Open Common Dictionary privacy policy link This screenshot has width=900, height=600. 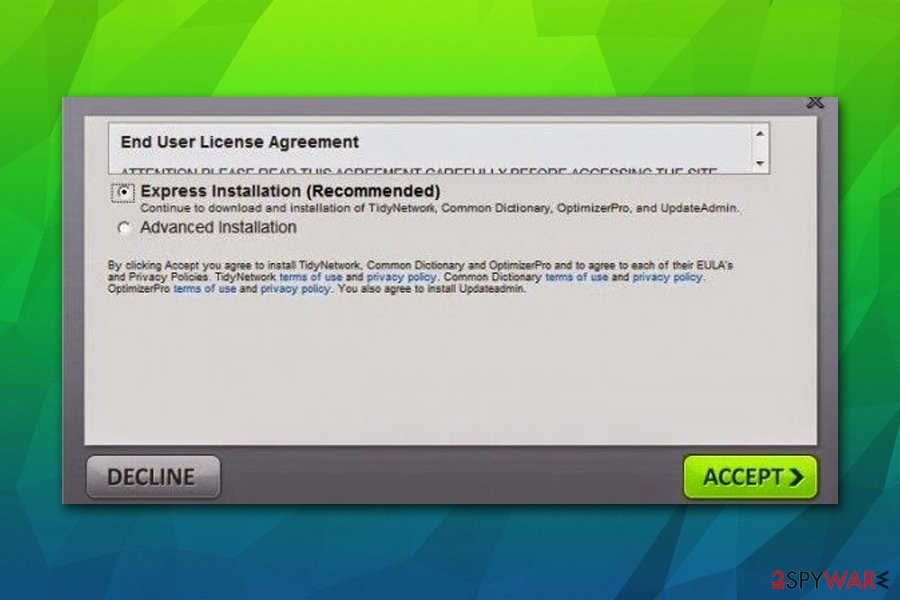coord(667,277)
